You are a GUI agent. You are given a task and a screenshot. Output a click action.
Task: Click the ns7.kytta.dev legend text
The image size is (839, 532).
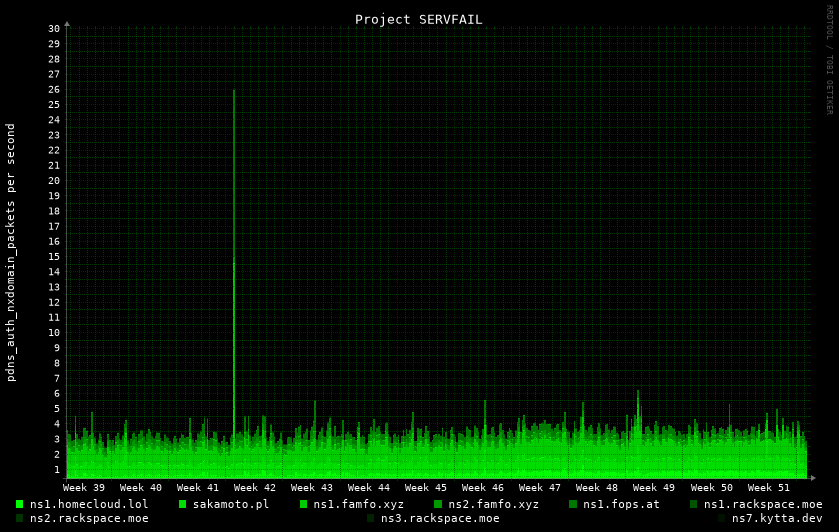[777, 518]
